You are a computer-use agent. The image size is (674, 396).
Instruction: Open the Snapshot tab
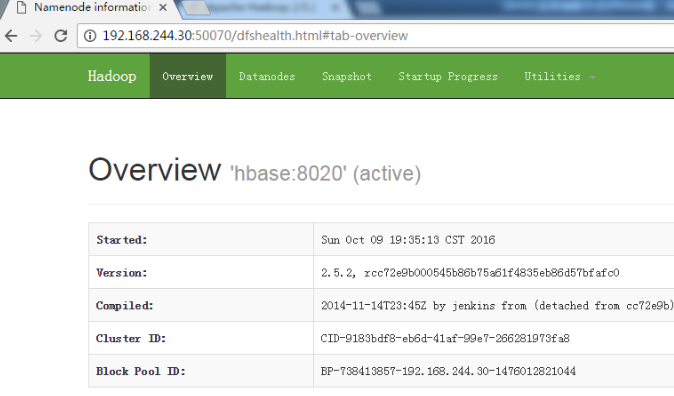point(347,76)
